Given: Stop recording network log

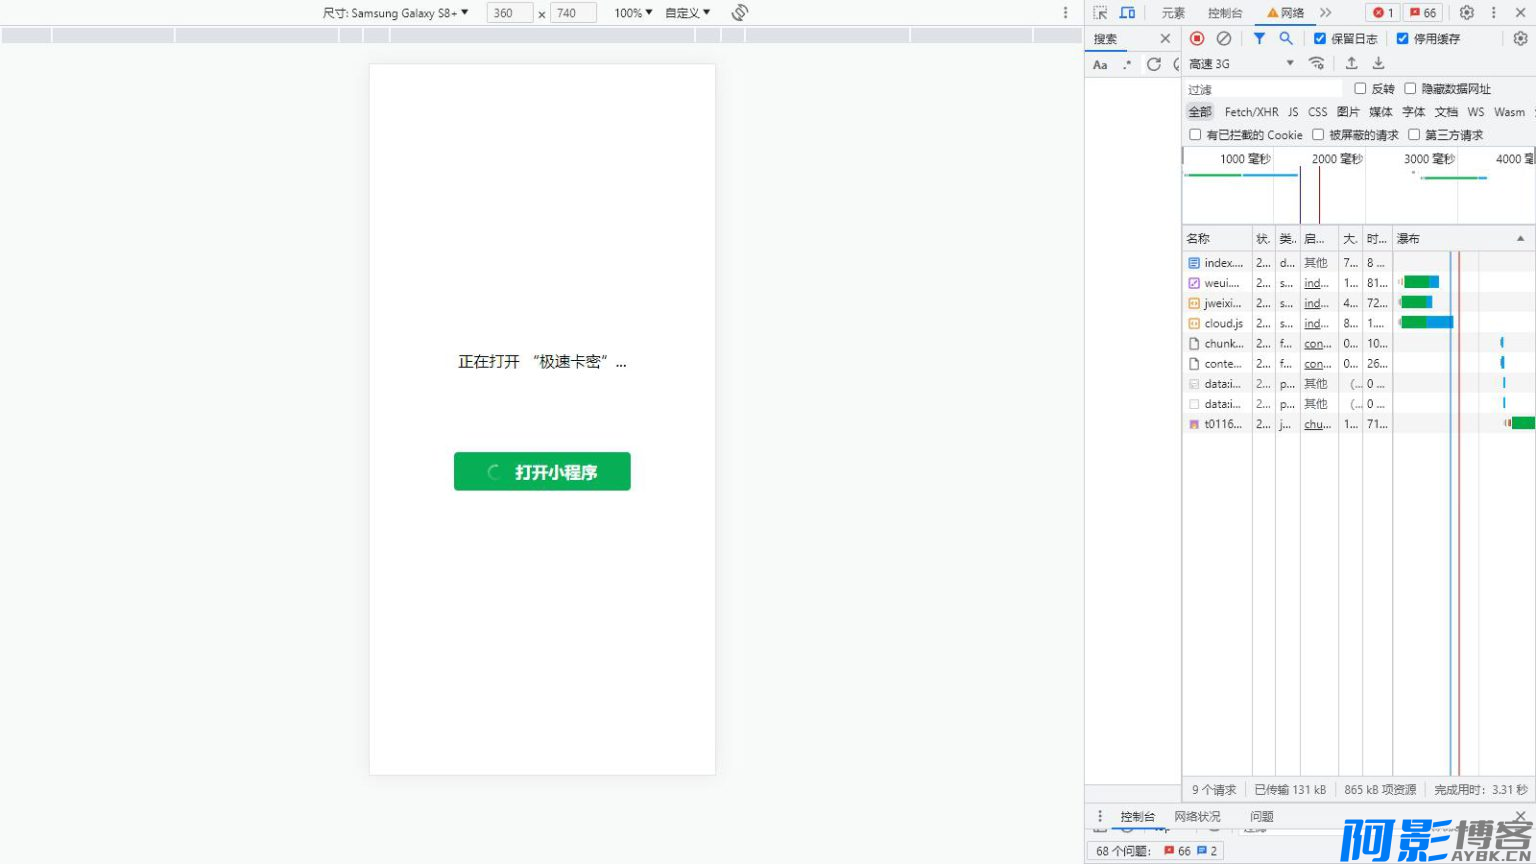Looking at the screenshot, I should tap(1197, 38).
